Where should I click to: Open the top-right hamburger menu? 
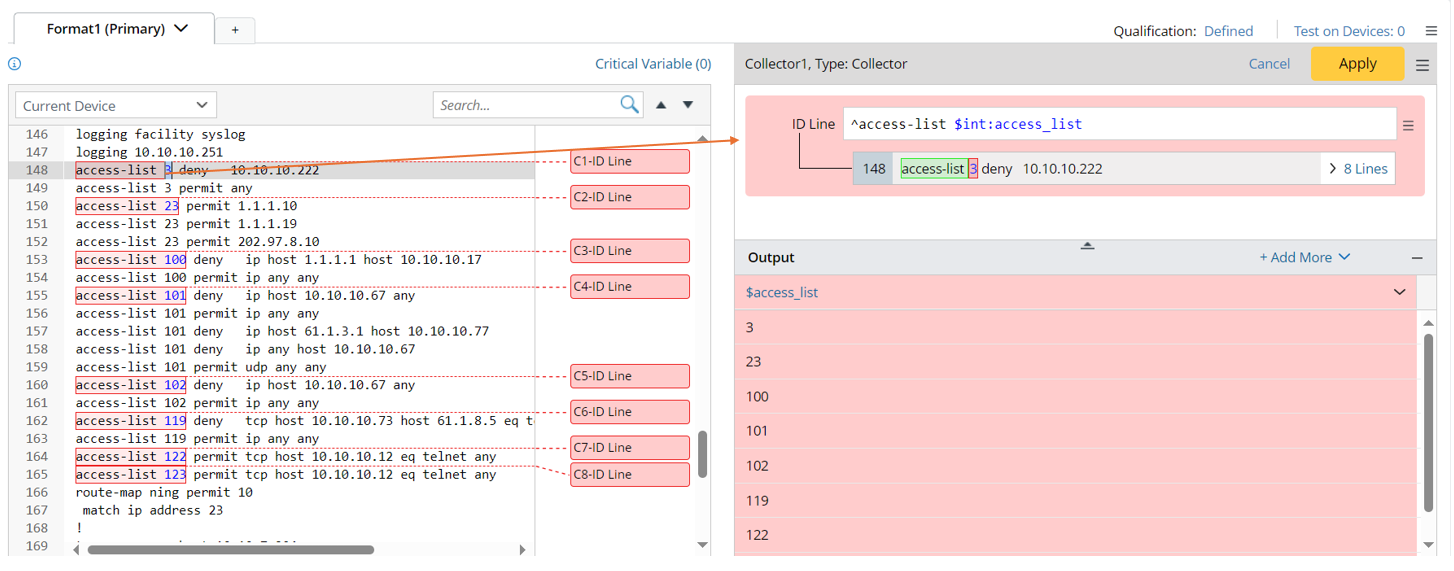tap(1431, 31)
